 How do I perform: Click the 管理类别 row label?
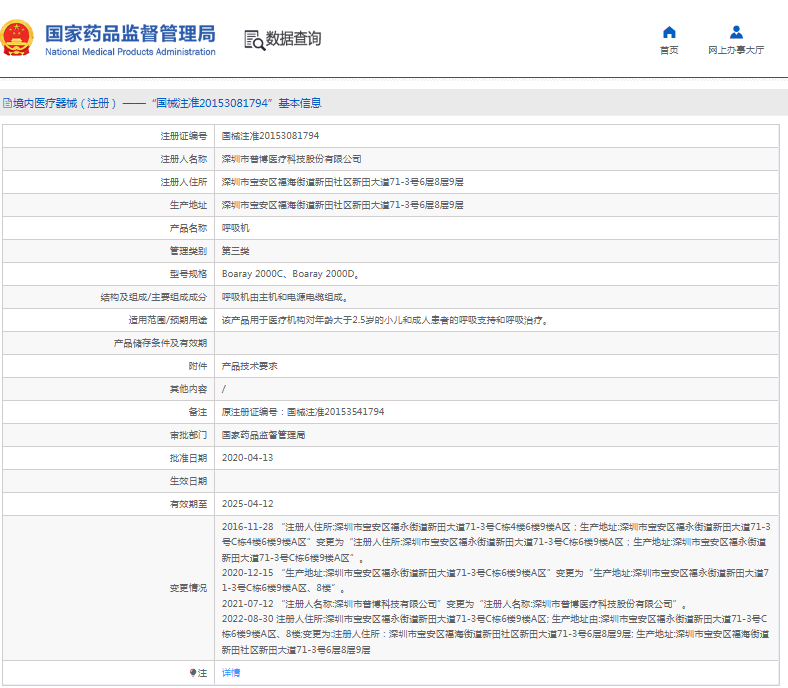pyautogui.click(x=188, y=251)
